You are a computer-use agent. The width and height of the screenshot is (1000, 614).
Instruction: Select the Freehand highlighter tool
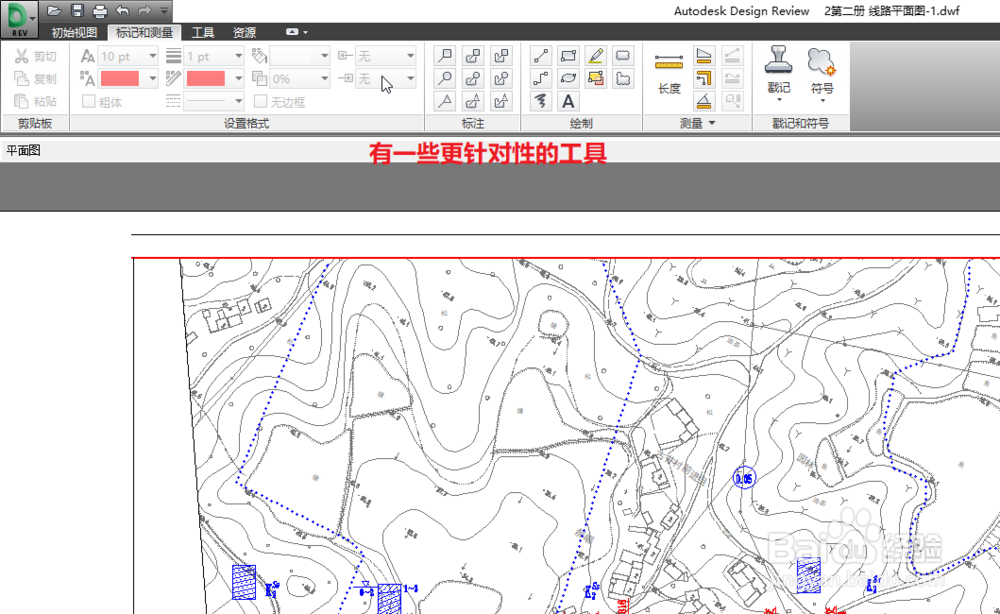[x=596, y=56]
